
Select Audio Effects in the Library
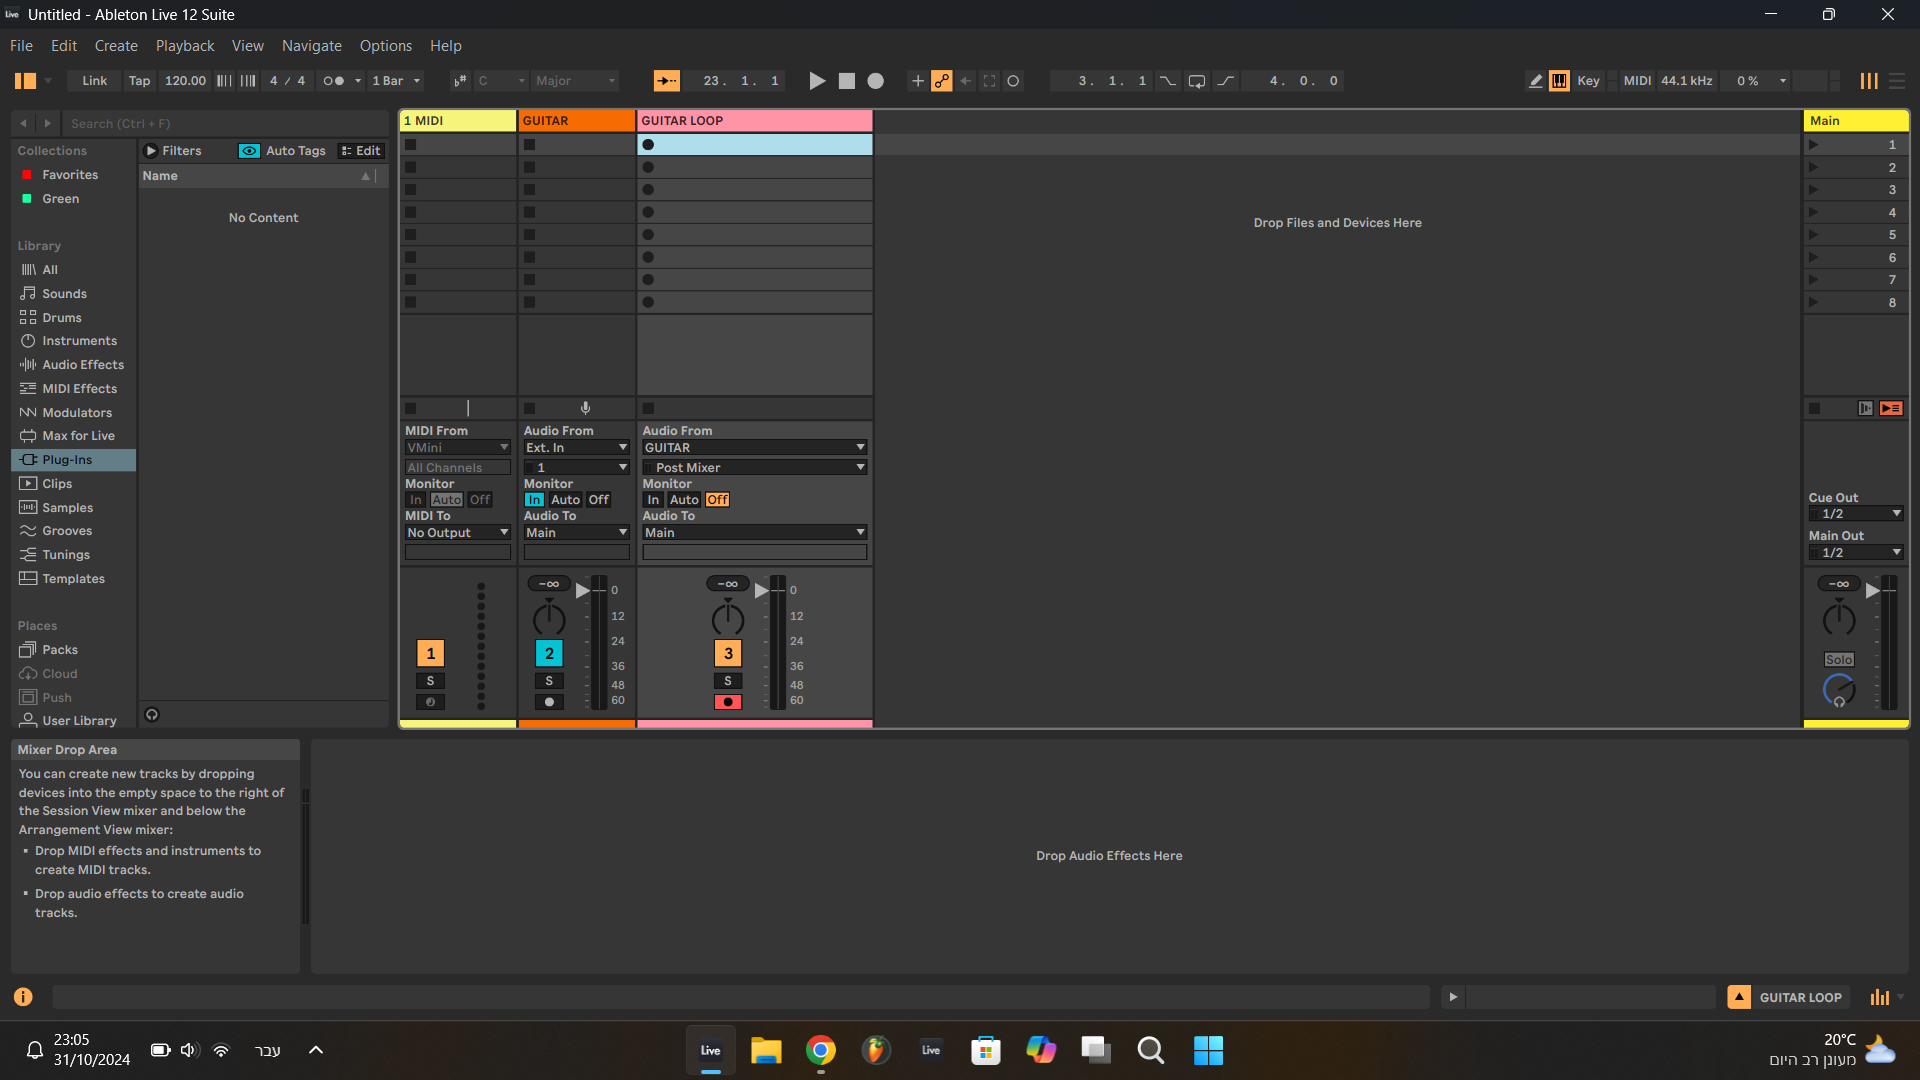[x=83, y=365]
